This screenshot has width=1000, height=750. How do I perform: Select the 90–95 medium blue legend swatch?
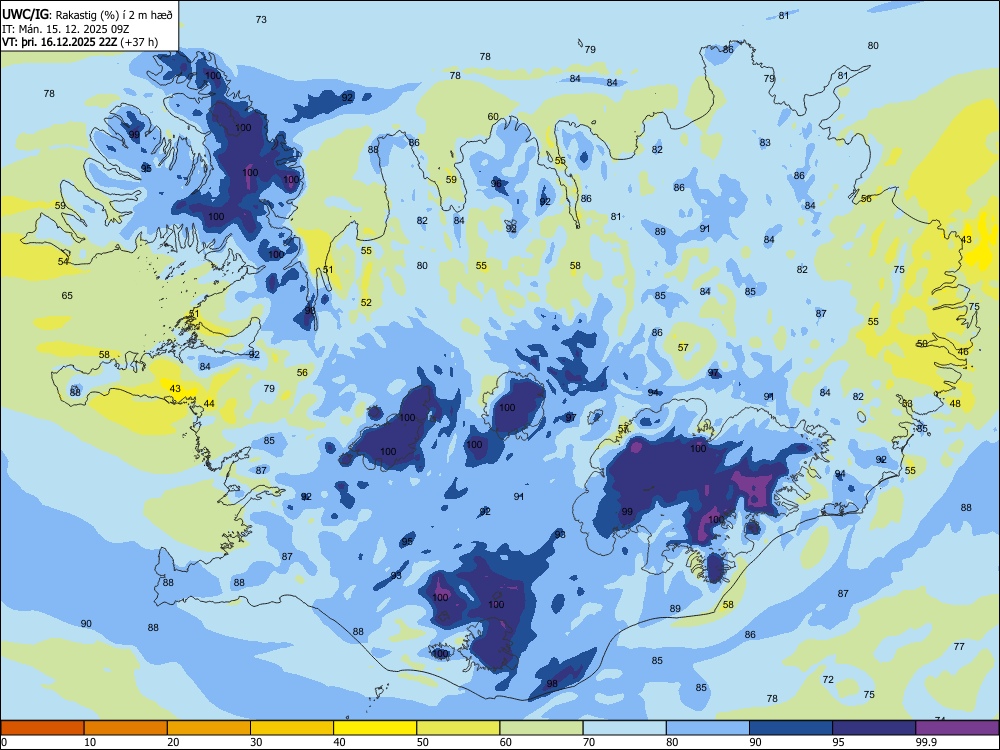pos(791,728)
